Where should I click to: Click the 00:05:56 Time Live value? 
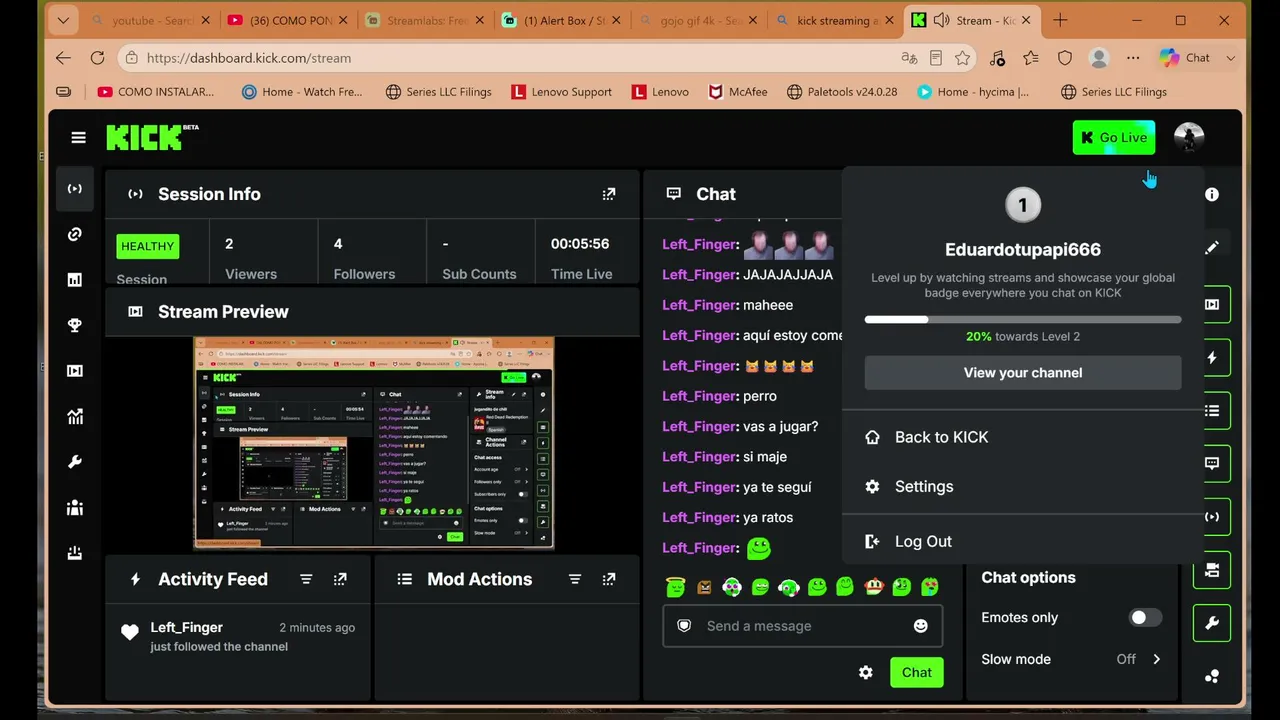click(580, 244)
